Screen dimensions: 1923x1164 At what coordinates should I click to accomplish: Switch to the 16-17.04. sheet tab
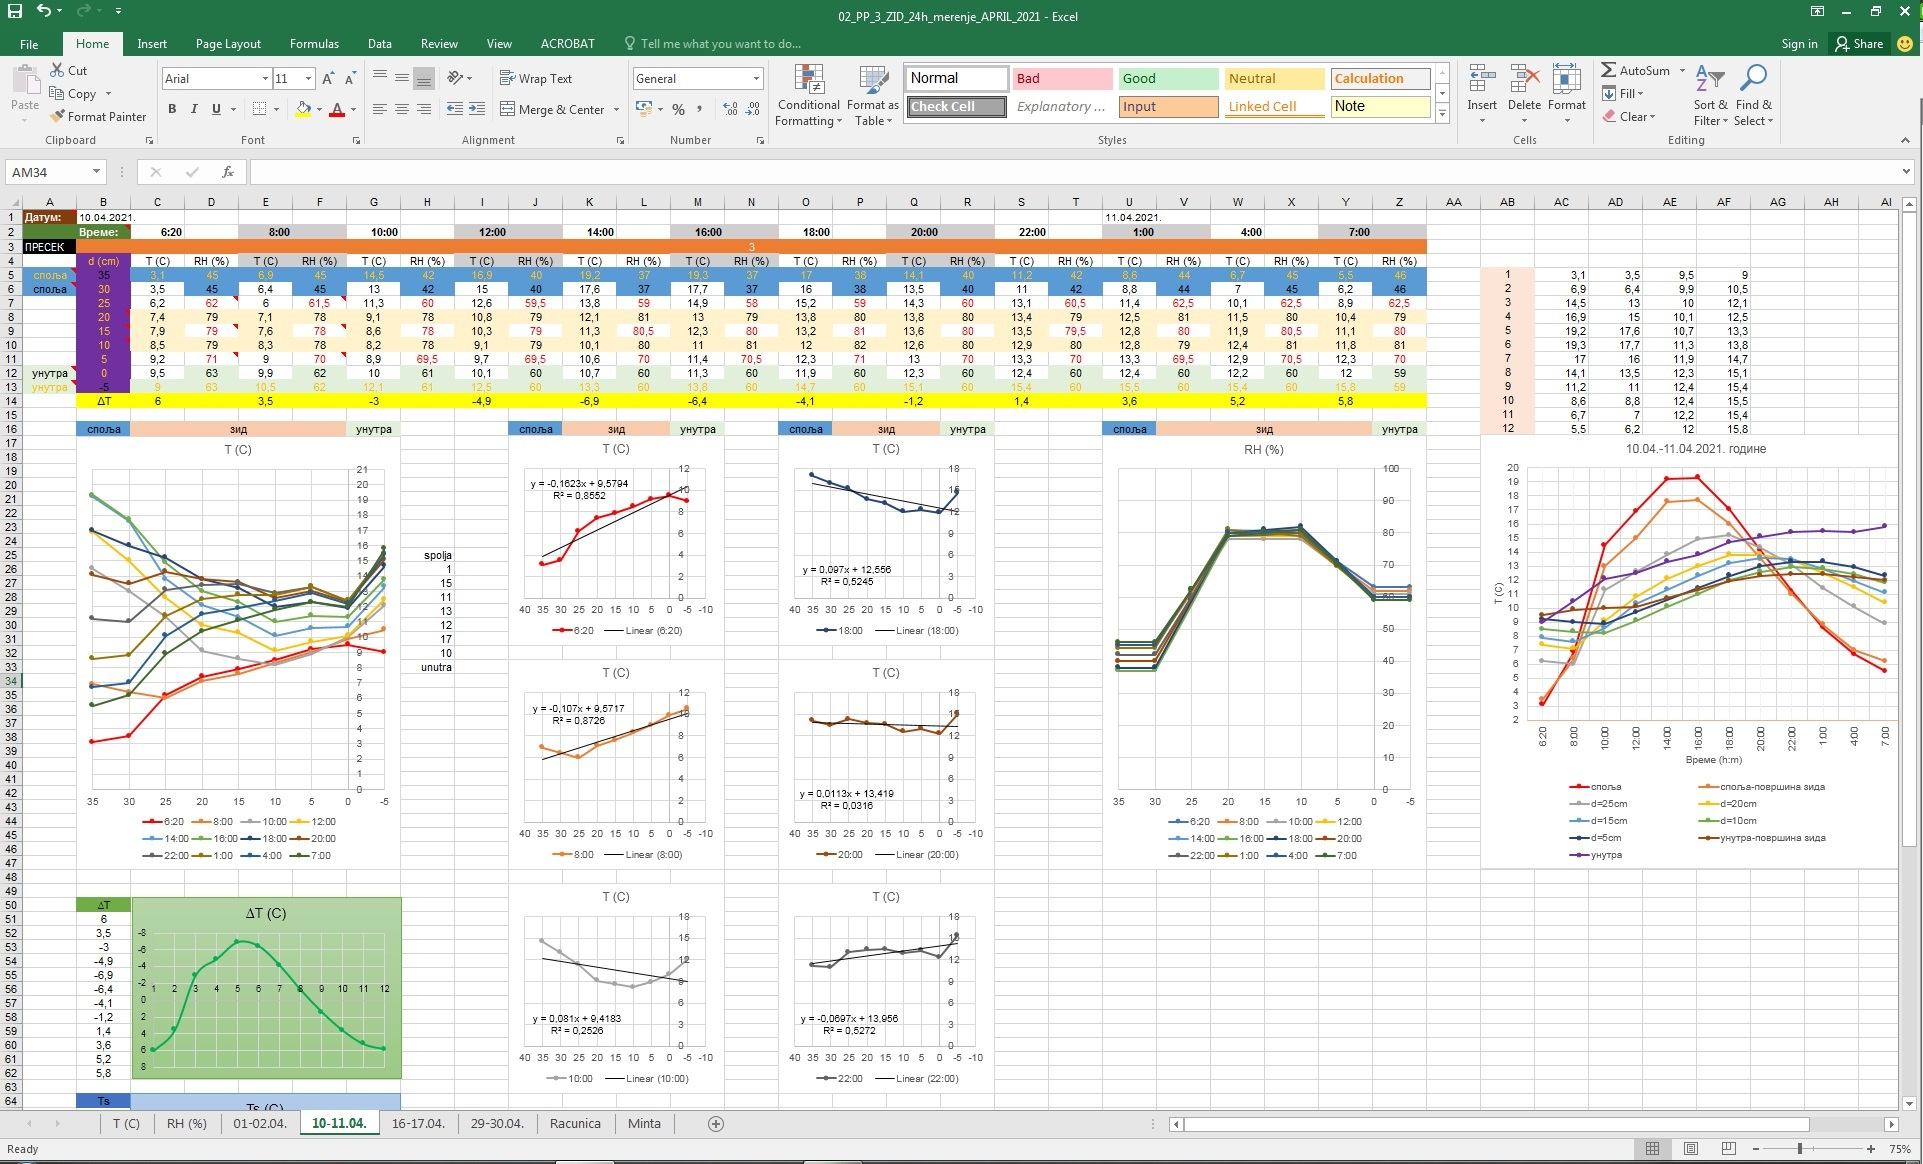coord(418,1124)
